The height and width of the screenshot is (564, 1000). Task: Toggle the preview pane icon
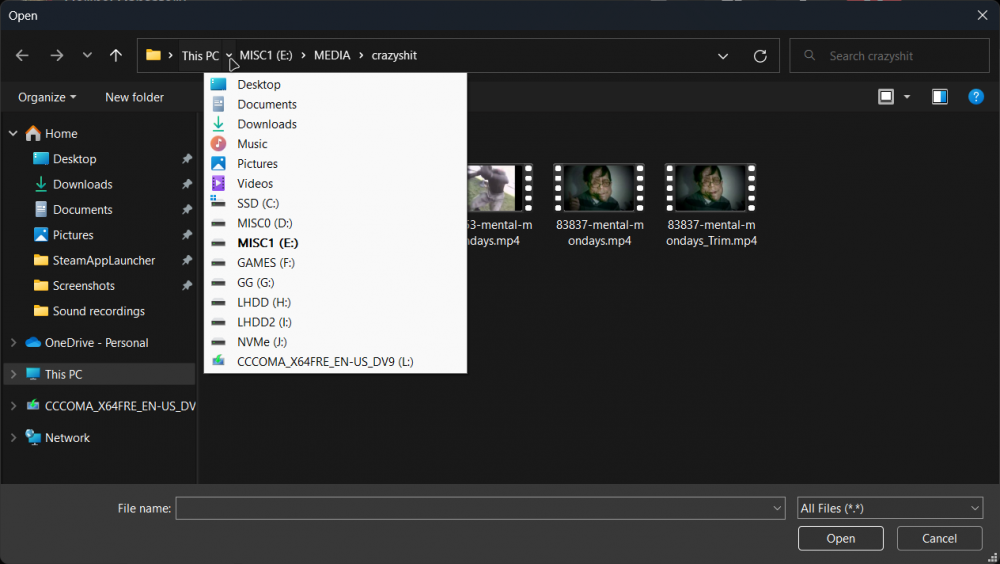coord(940,97)
